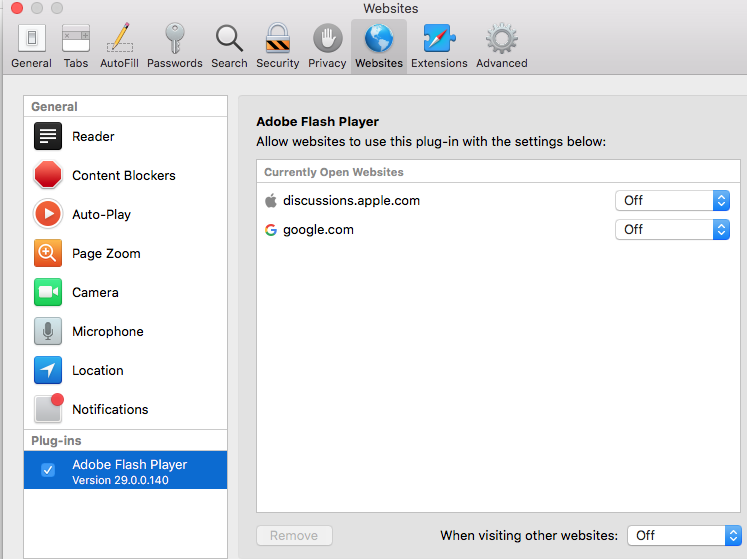This screenshot has width=747, height=559.
Task: Click the 'Version 29.0.0.140' text
Action: pos(120,480)
